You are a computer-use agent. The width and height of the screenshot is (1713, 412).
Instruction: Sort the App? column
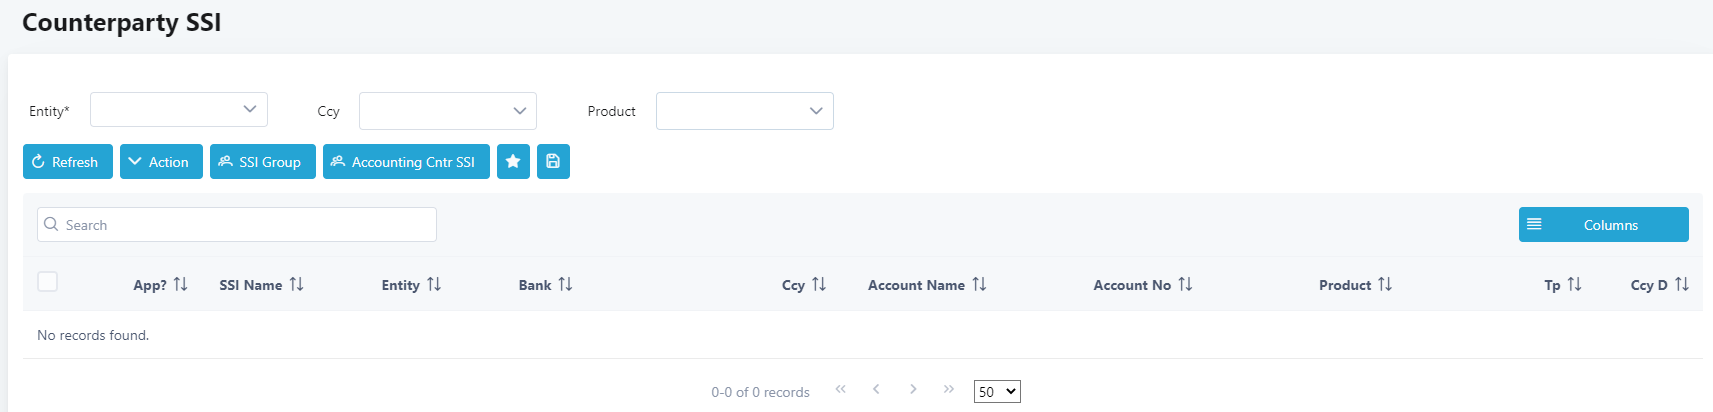tap(181, 285)
